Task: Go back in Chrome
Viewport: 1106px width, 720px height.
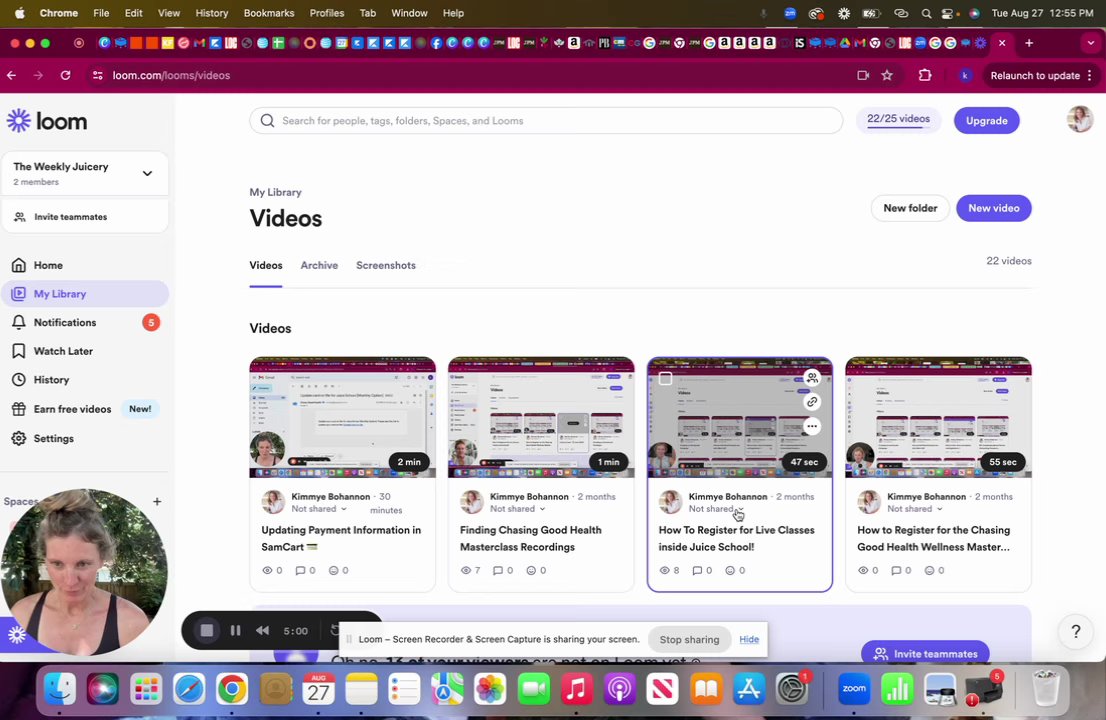Action: 11,75
